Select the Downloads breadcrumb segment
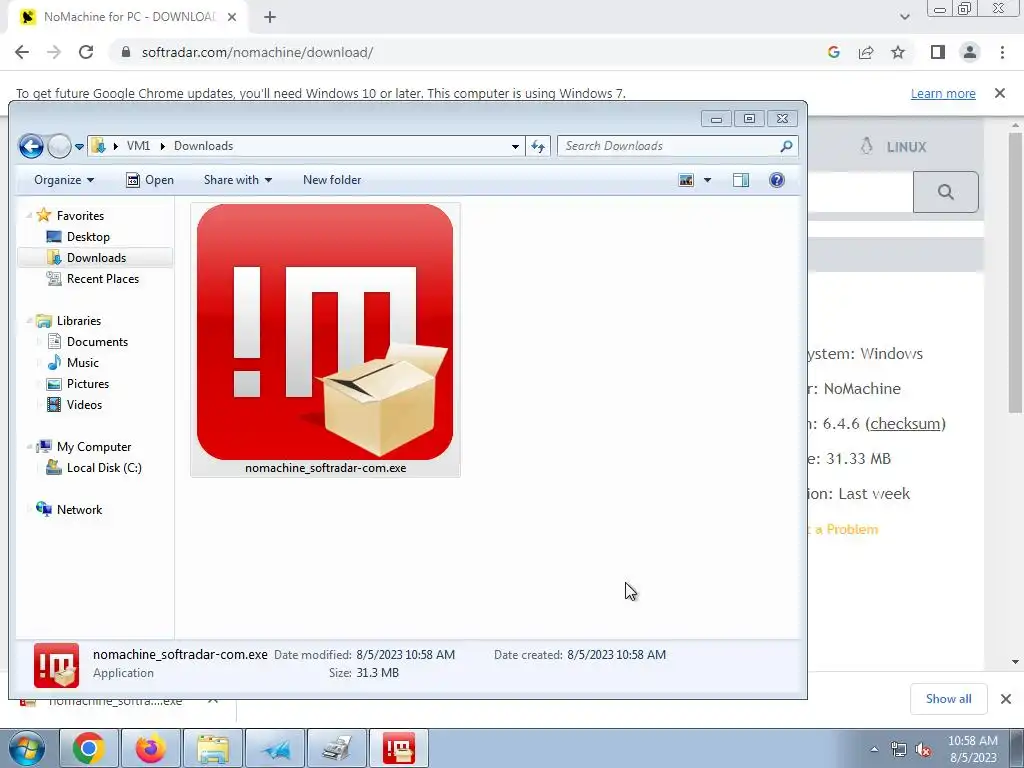1024x768 pixels. (x=203, y=146)
